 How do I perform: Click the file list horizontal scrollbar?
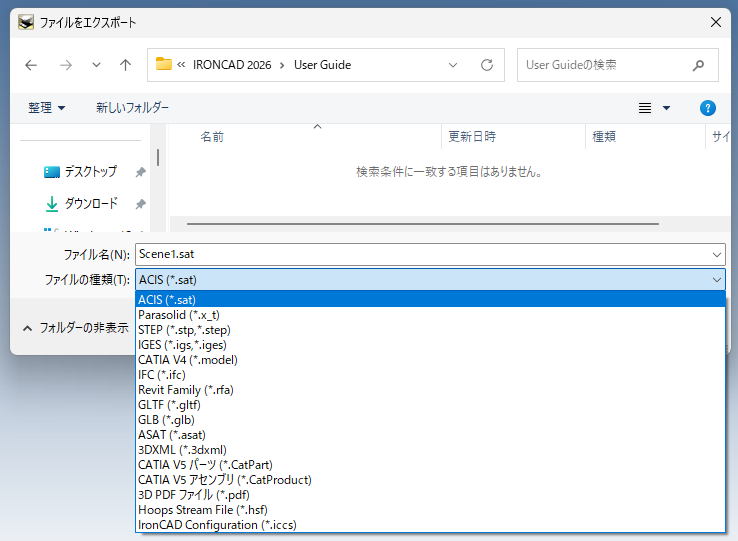[x=423, y=224]
